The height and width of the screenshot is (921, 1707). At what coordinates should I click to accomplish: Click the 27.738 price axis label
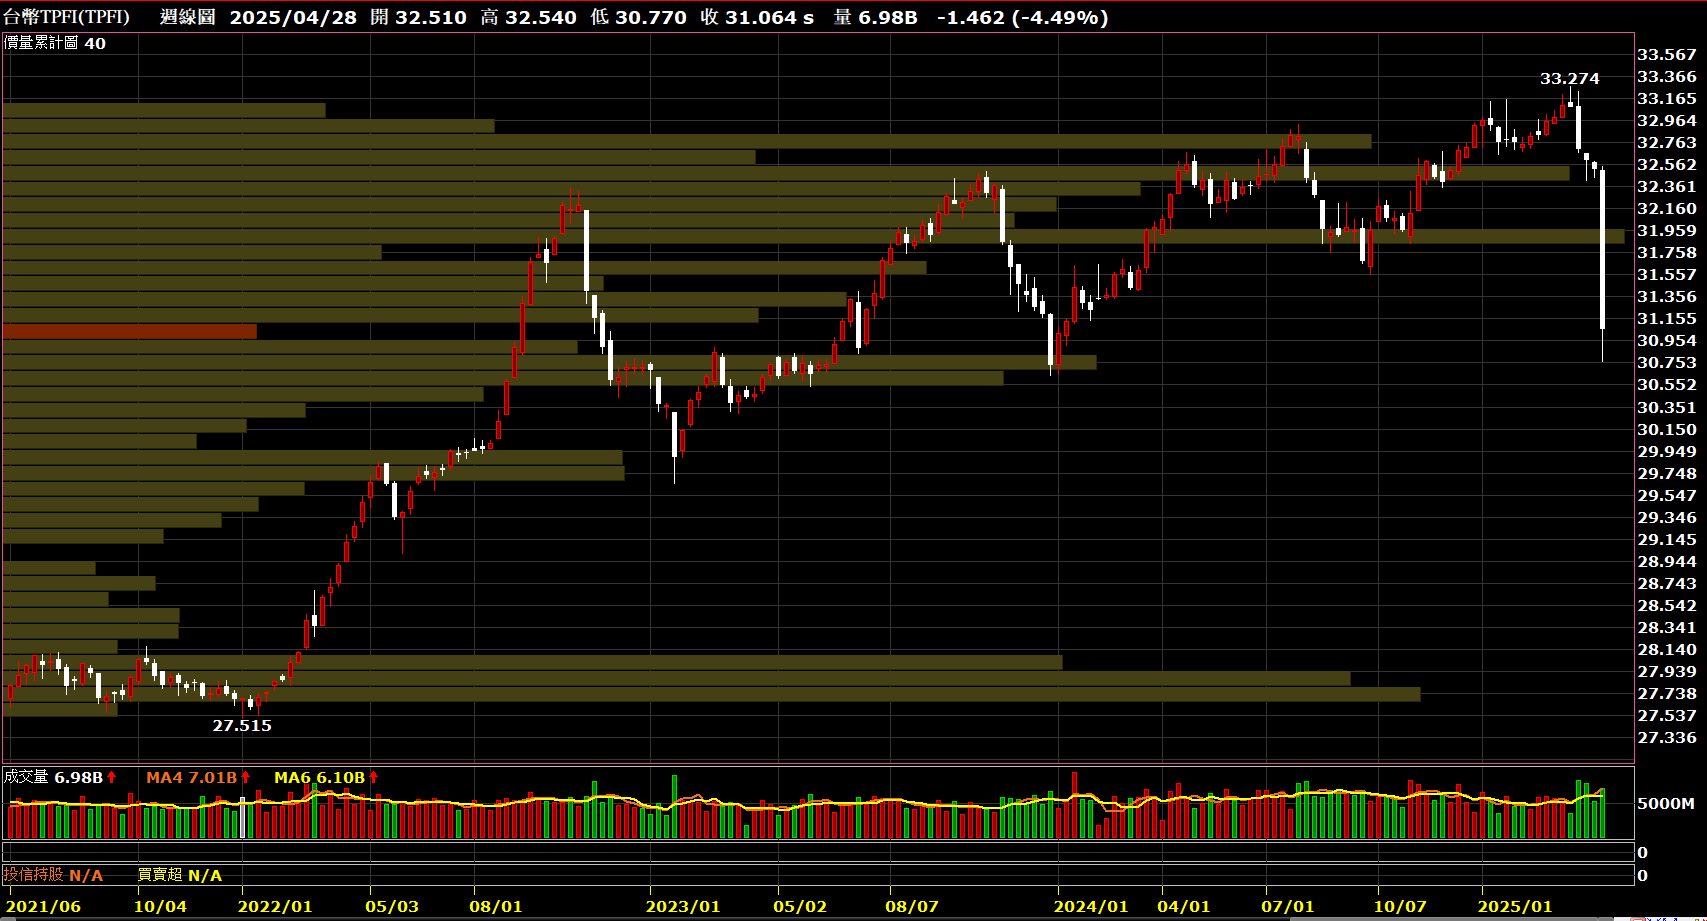coord(1667,693)
